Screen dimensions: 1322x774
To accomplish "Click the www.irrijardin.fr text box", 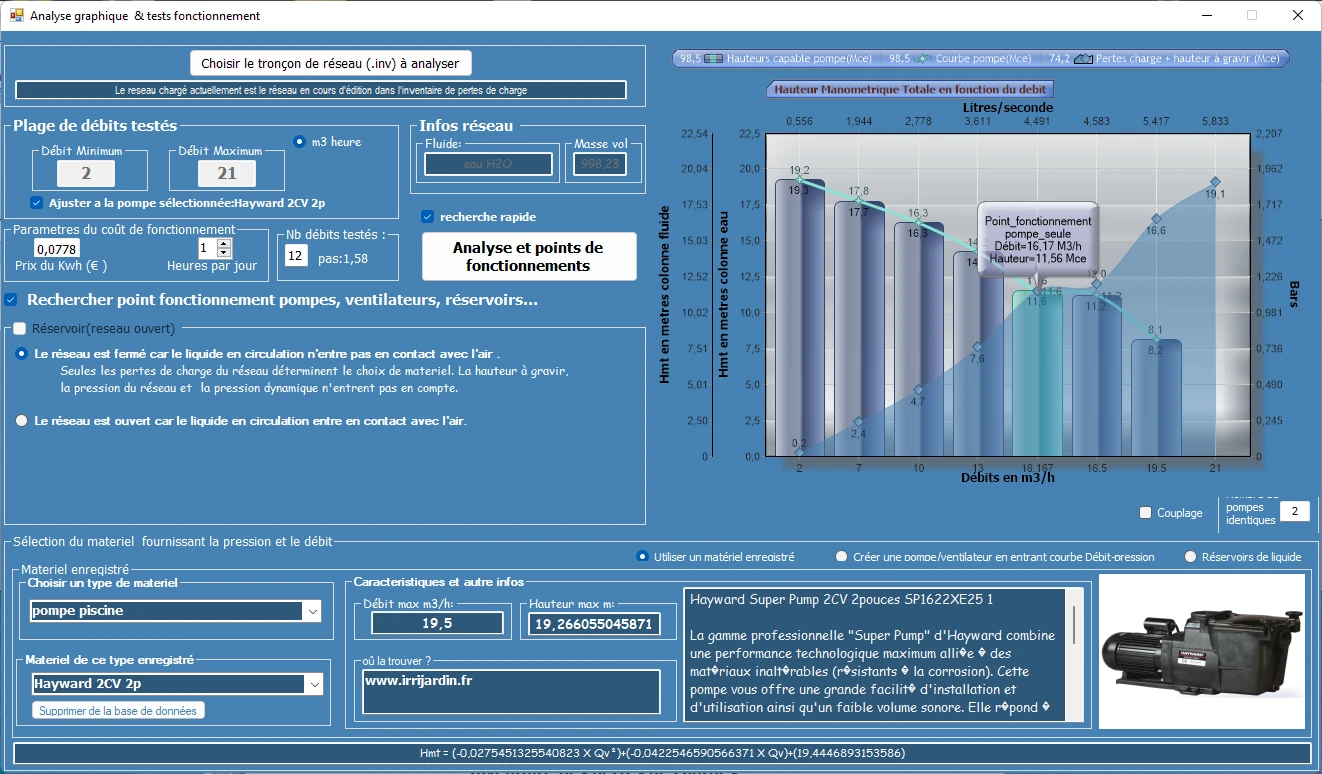I will (x=511, y=692).
